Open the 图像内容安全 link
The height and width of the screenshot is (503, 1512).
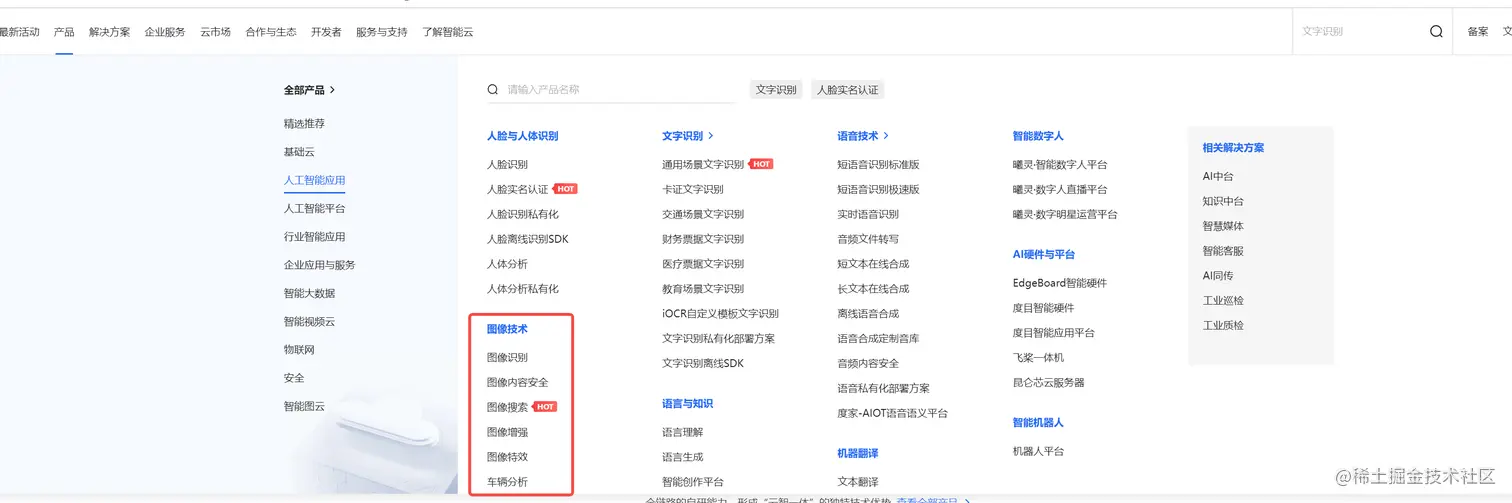(x=517, y=382)
